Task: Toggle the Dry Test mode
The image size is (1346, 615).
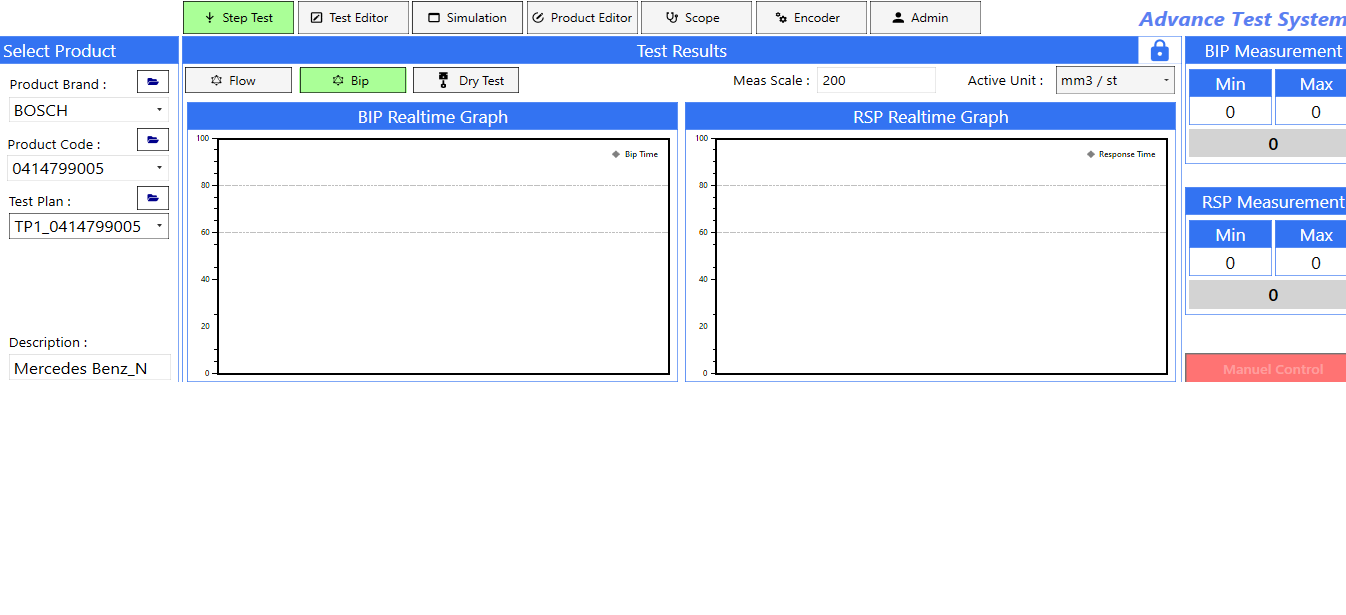Action: 466,81
